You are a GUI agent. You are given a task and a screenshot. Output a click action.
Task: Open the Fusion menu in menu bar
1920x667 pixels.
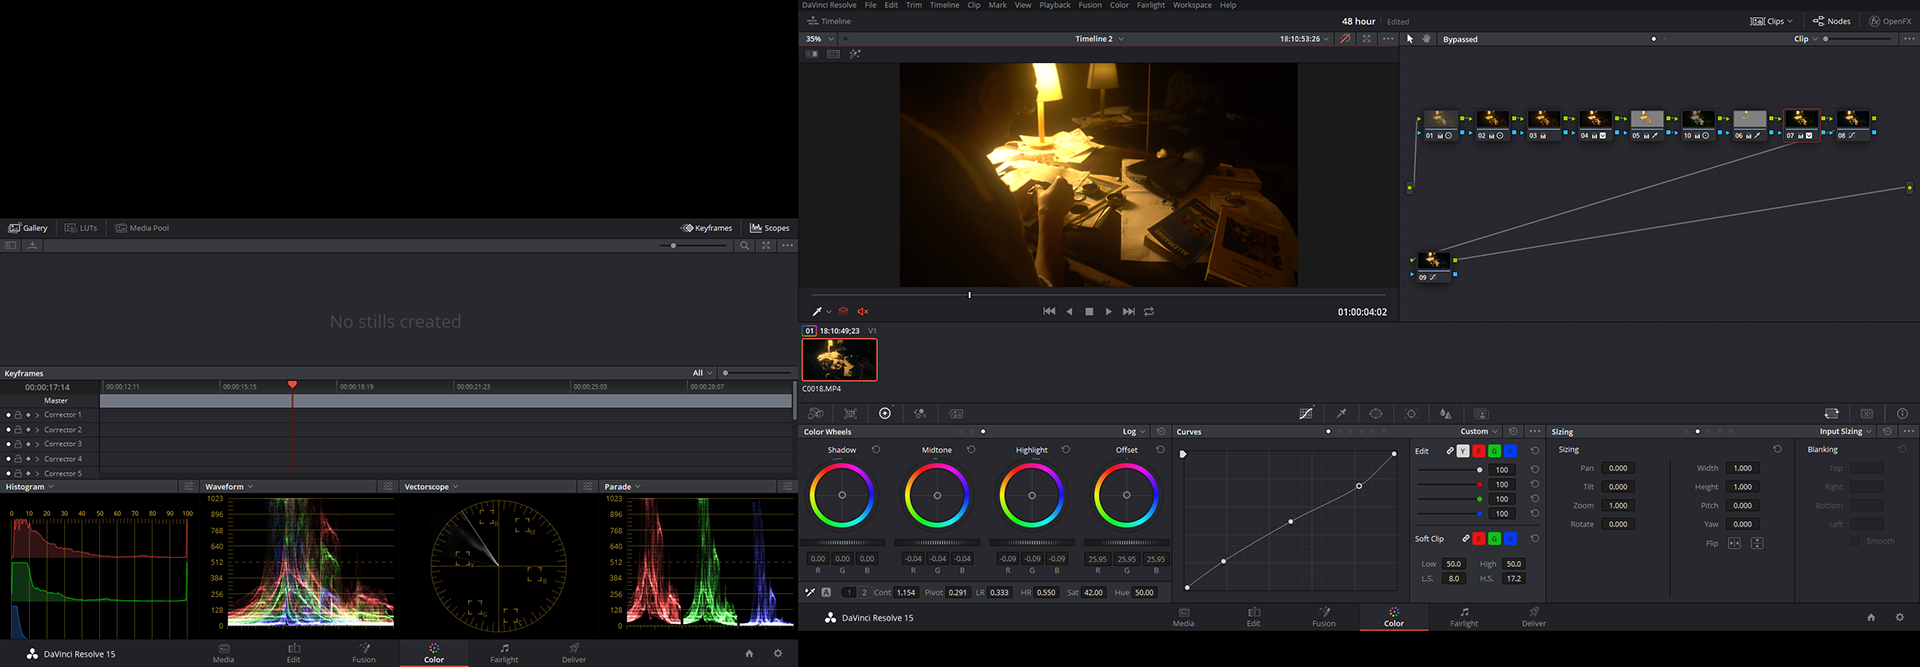click(1090, 5)
